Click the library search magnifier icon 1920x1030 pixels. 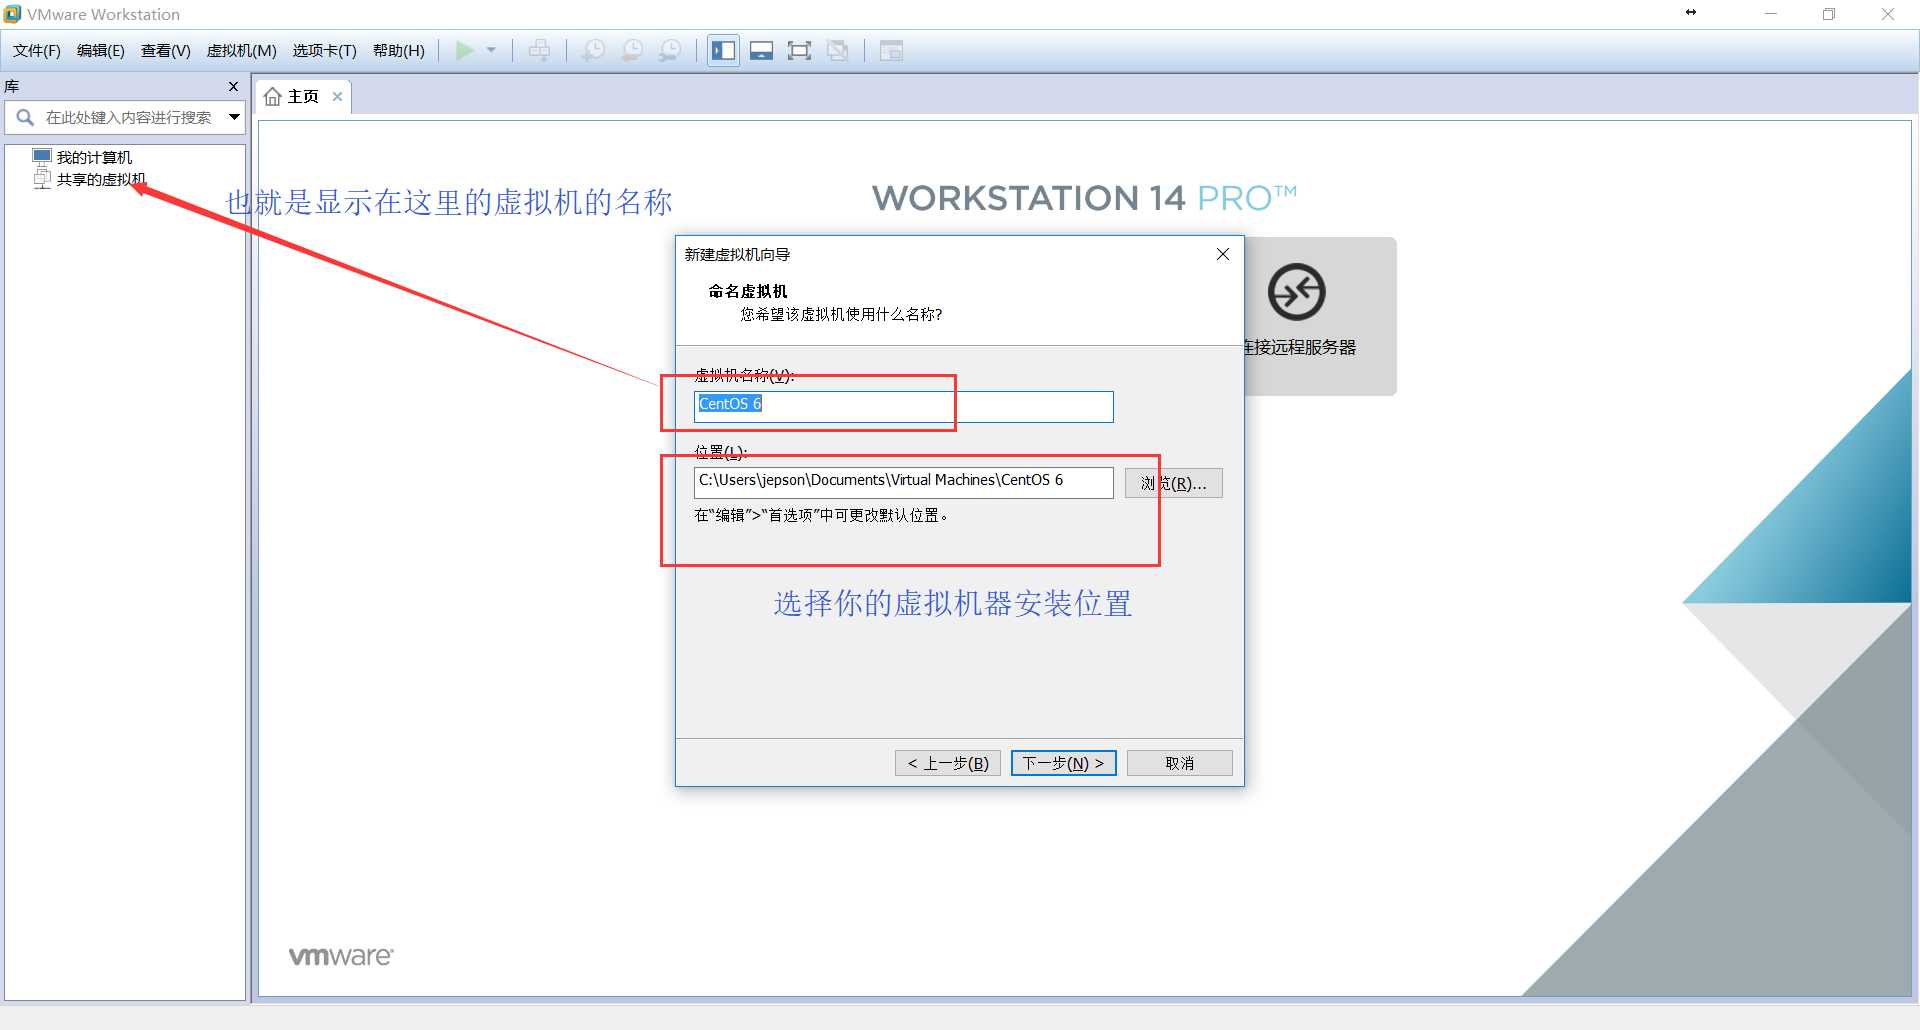point(25,117)
